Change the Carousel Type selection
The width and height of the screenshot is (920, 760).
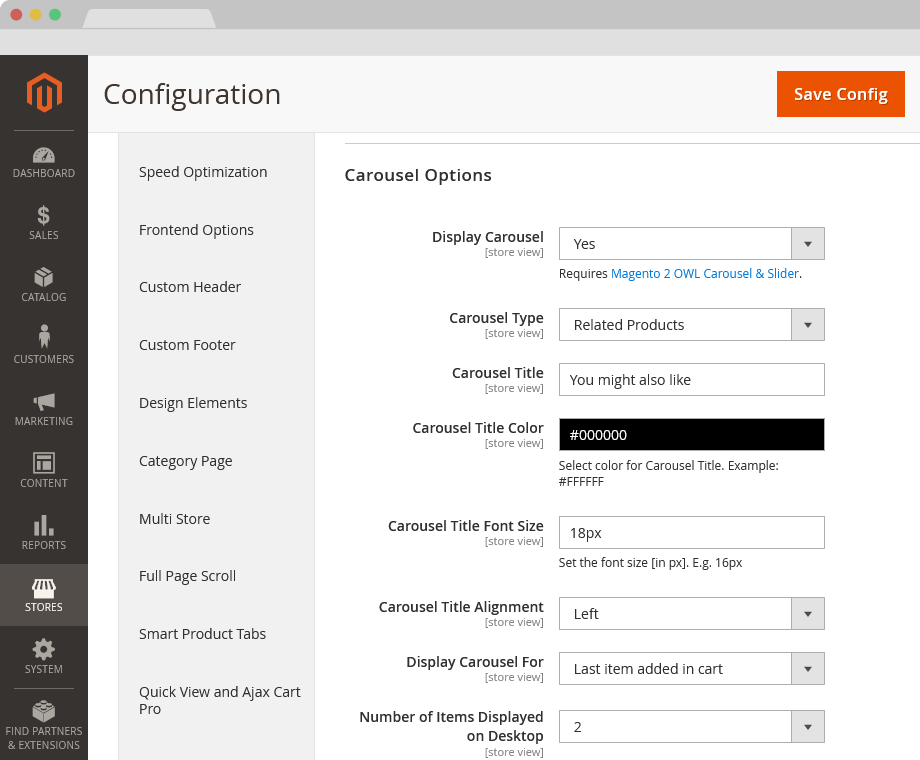[x=807, y=324]
